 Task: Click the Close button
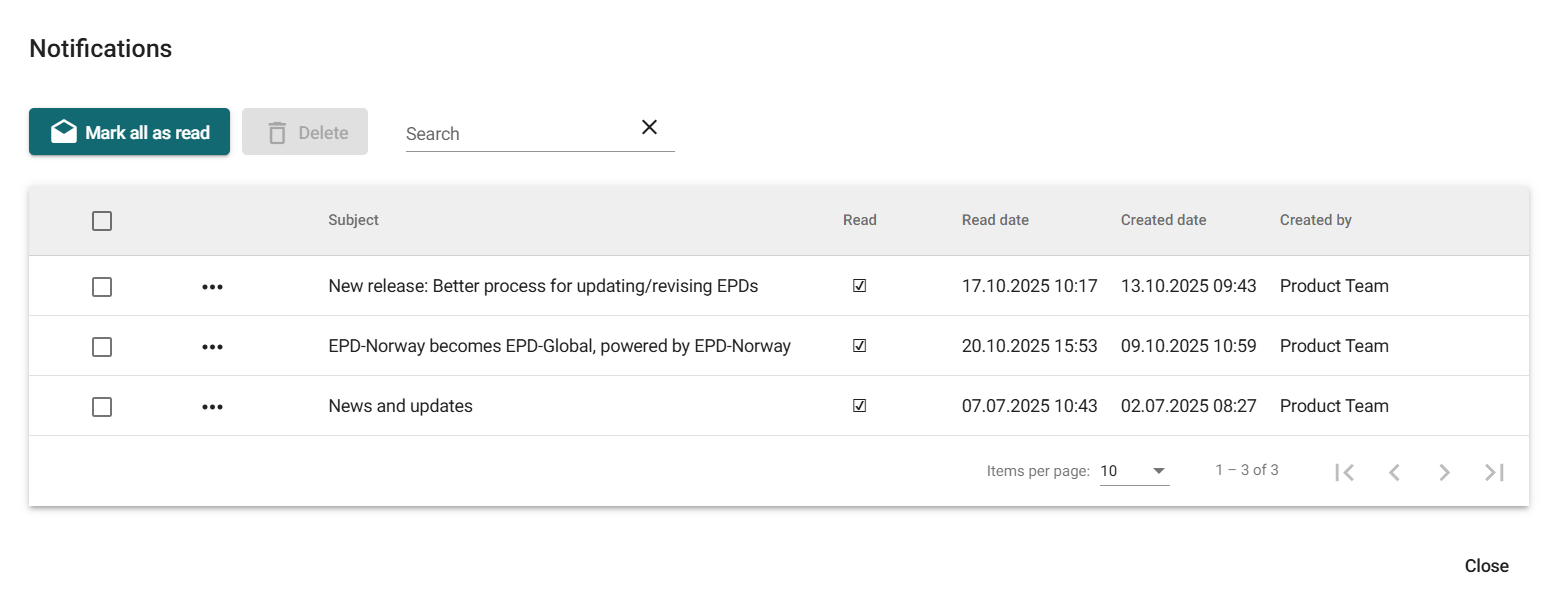(1486, 566)
